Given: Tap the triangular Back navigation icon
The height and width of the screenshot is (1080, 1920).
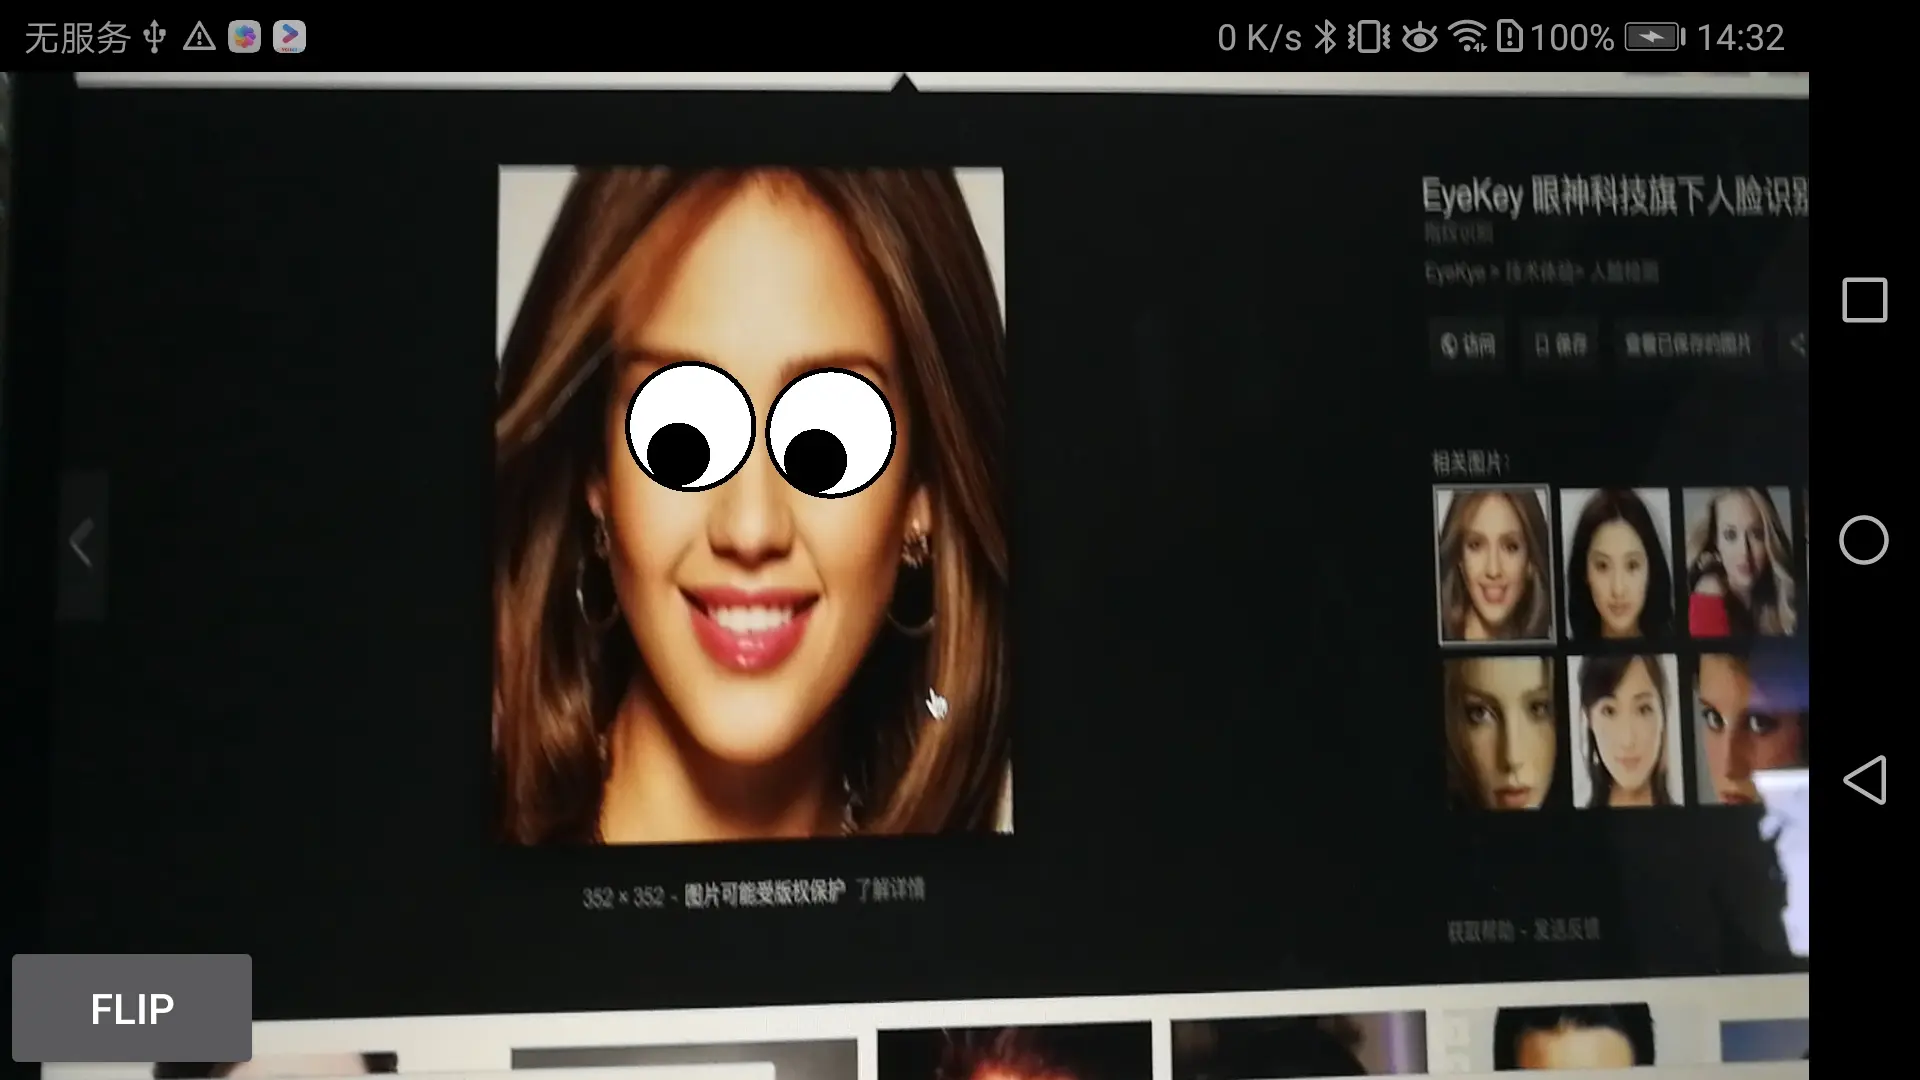Looking at the screenshot, I should click(1864, 780).
